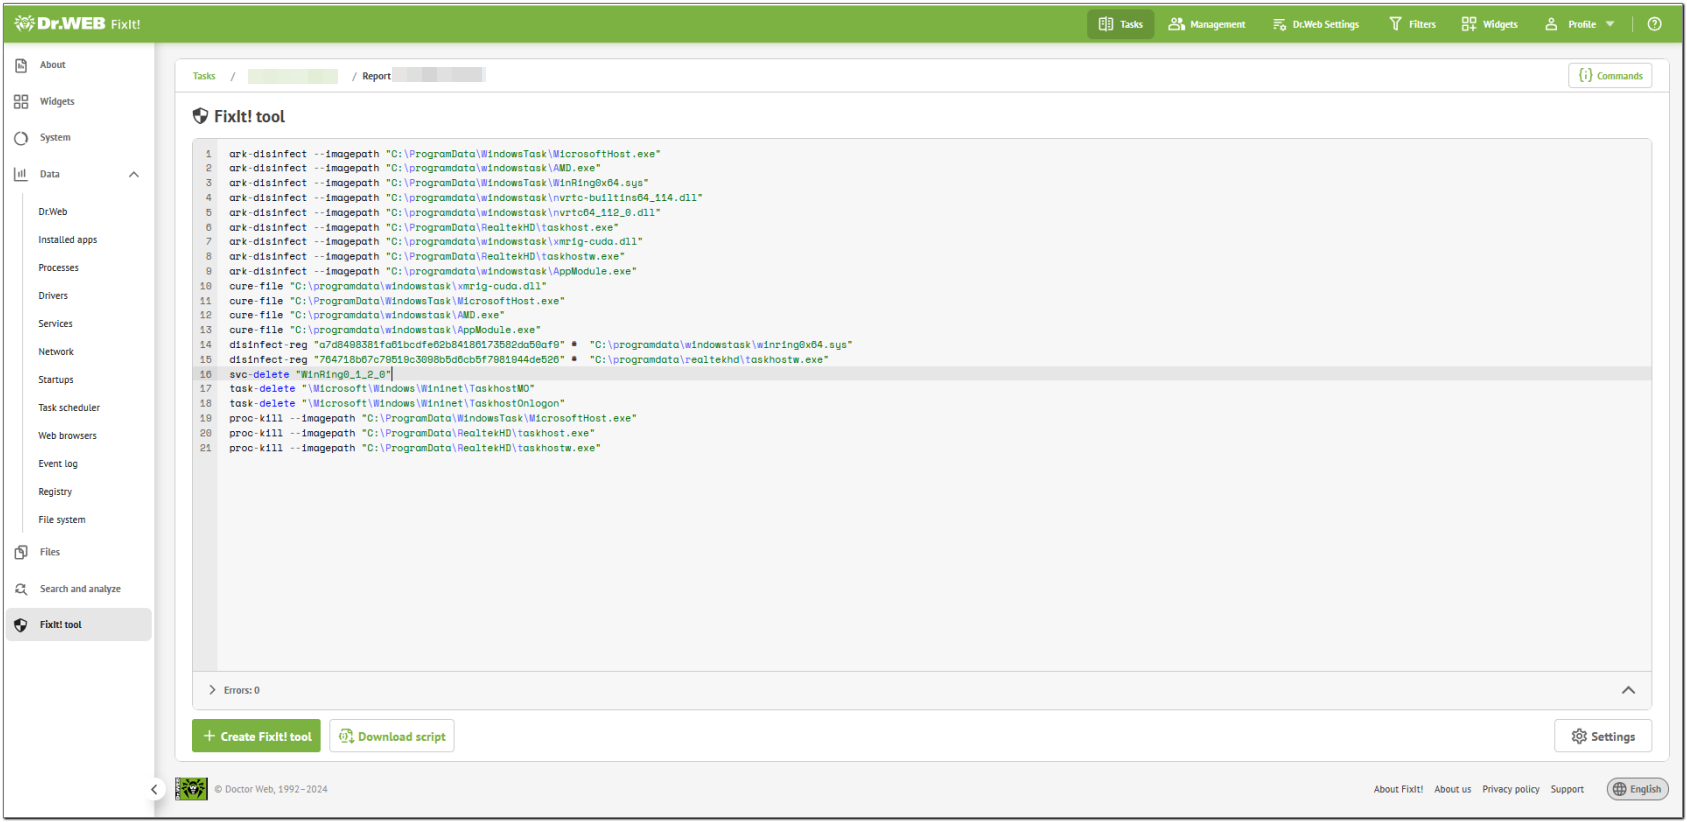Open Widgets in the left sidebar
Screen dimensions: 1687x822
[x=57, y=102]
